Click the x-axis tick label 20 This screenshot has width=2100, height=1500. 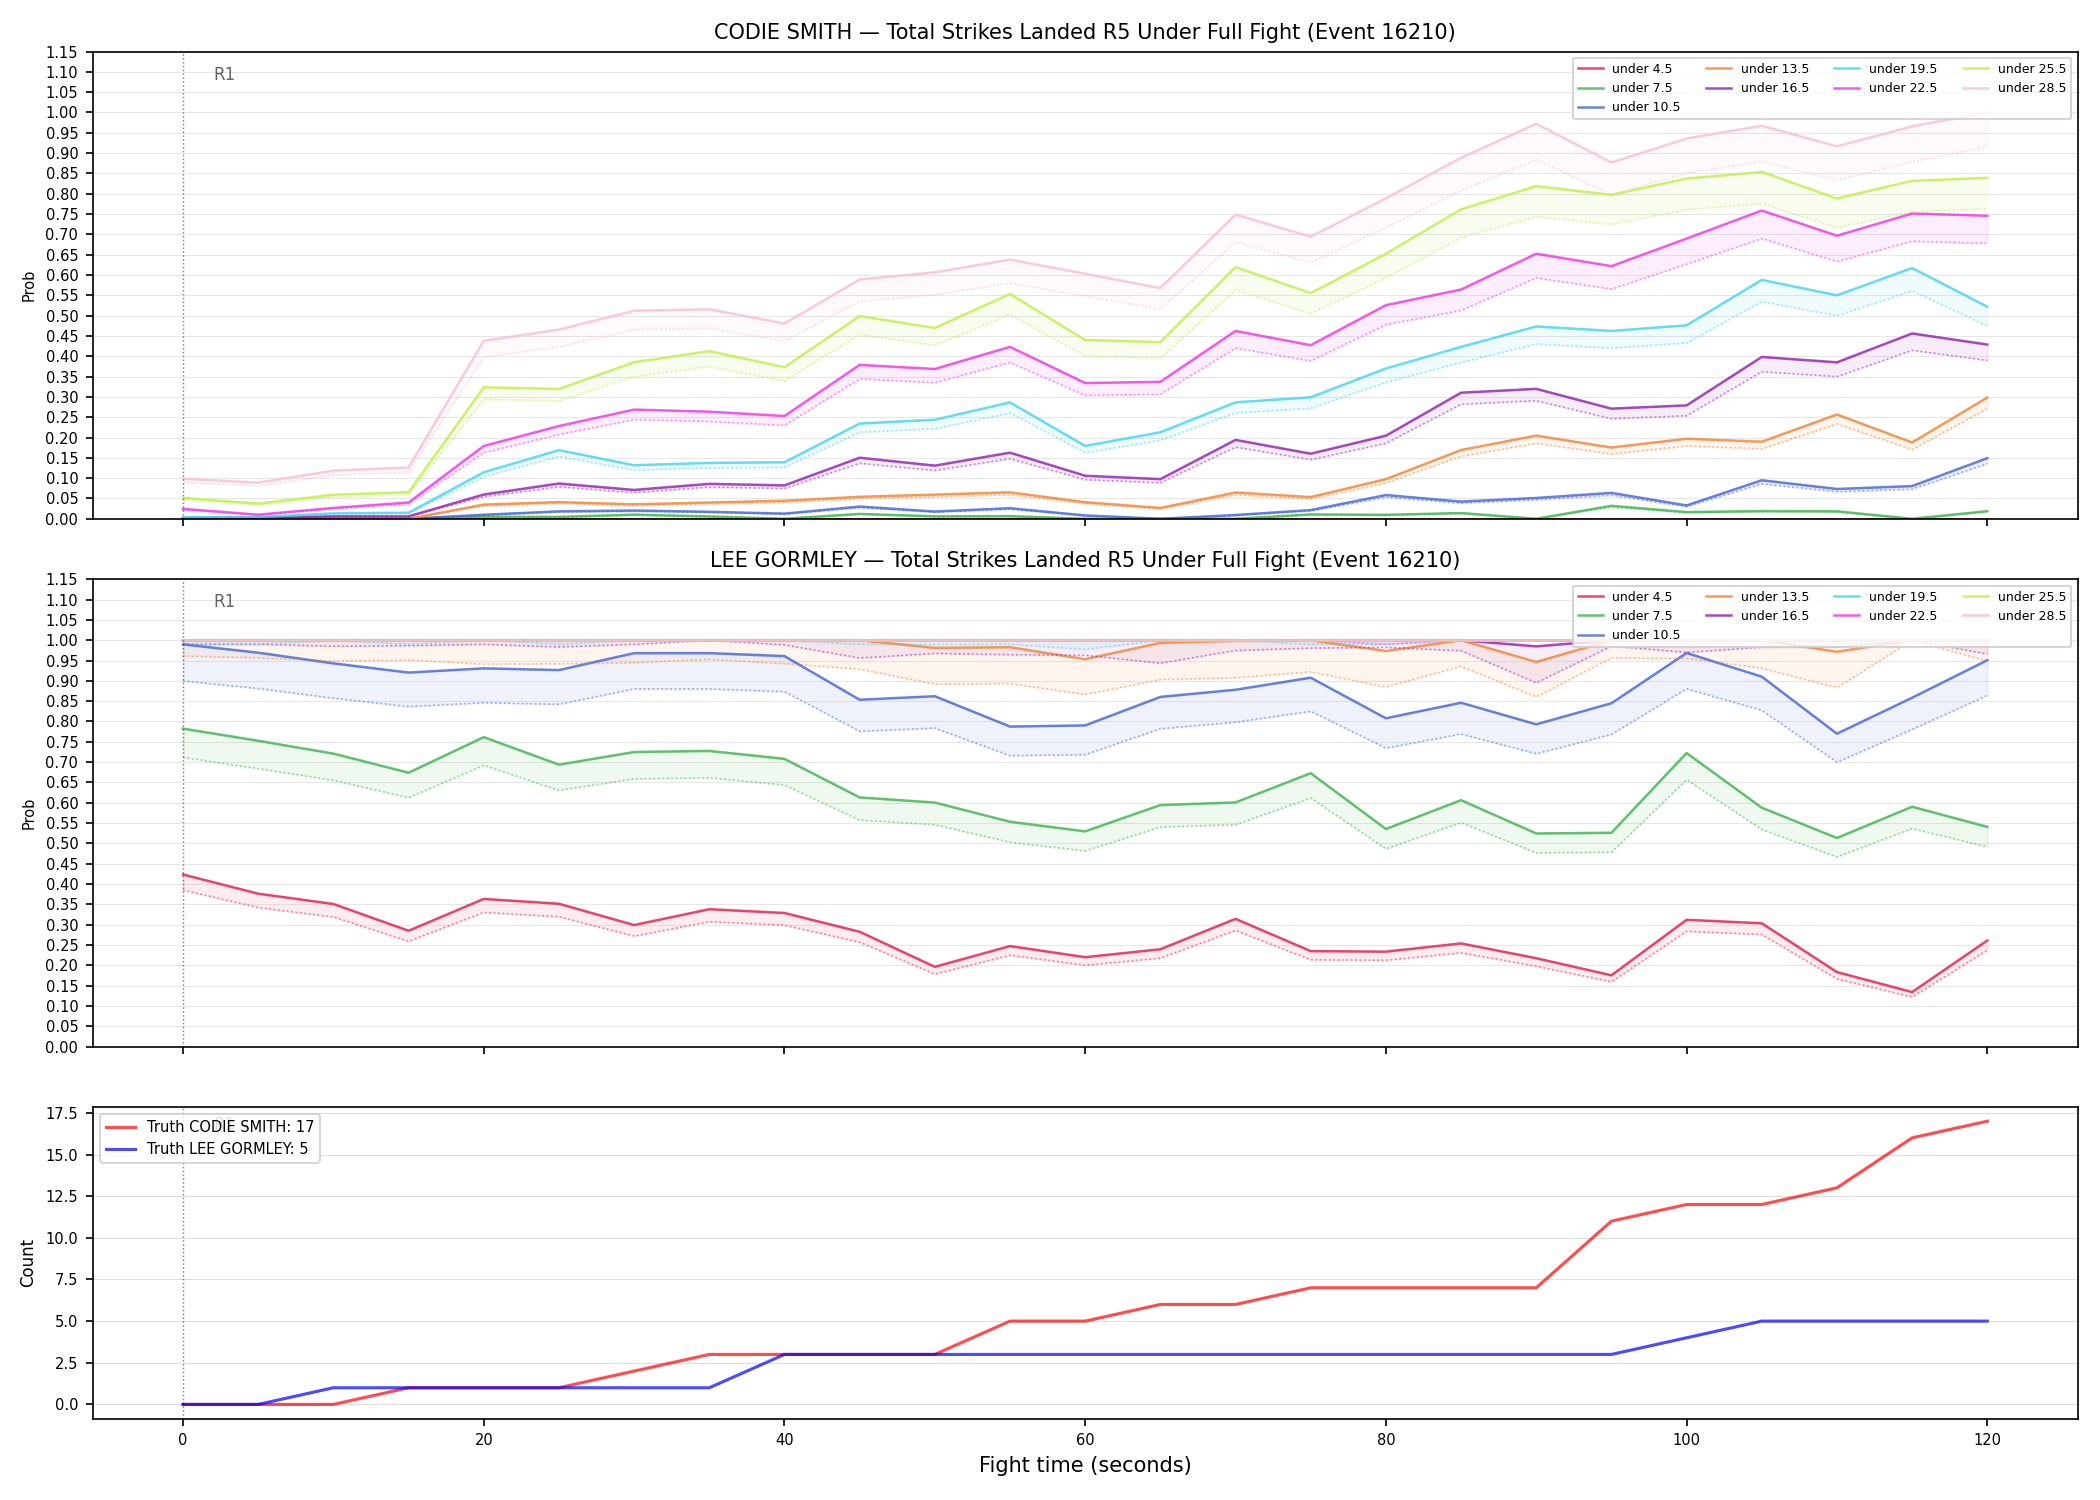(x=483, y=1440)
